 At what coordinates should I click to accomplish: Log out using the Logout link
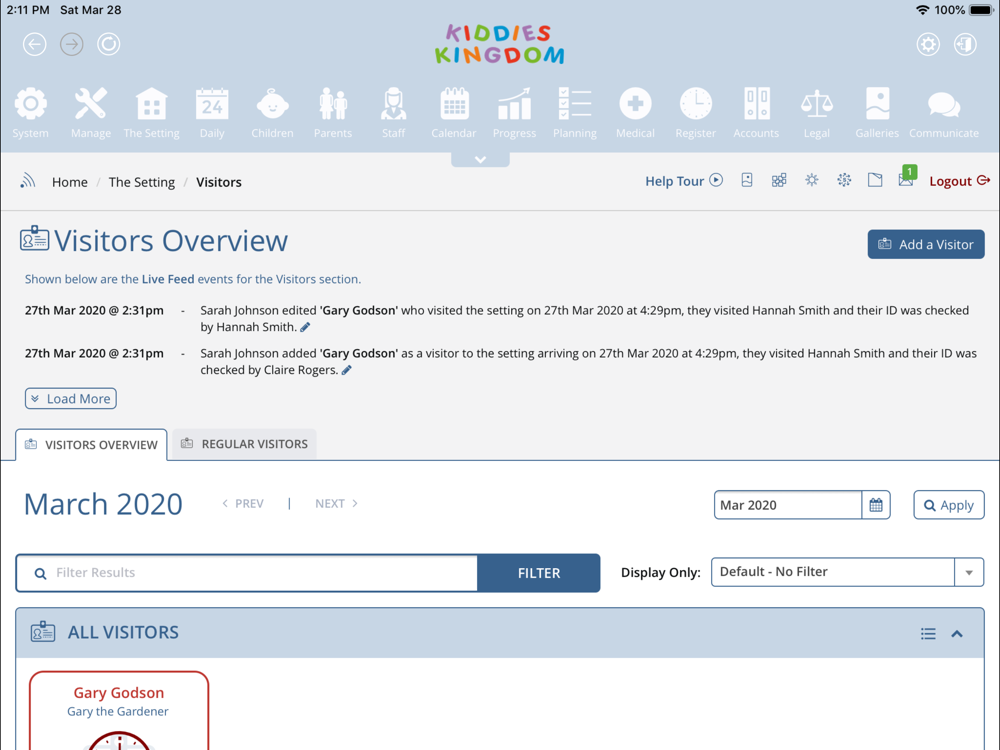[959, 181]
